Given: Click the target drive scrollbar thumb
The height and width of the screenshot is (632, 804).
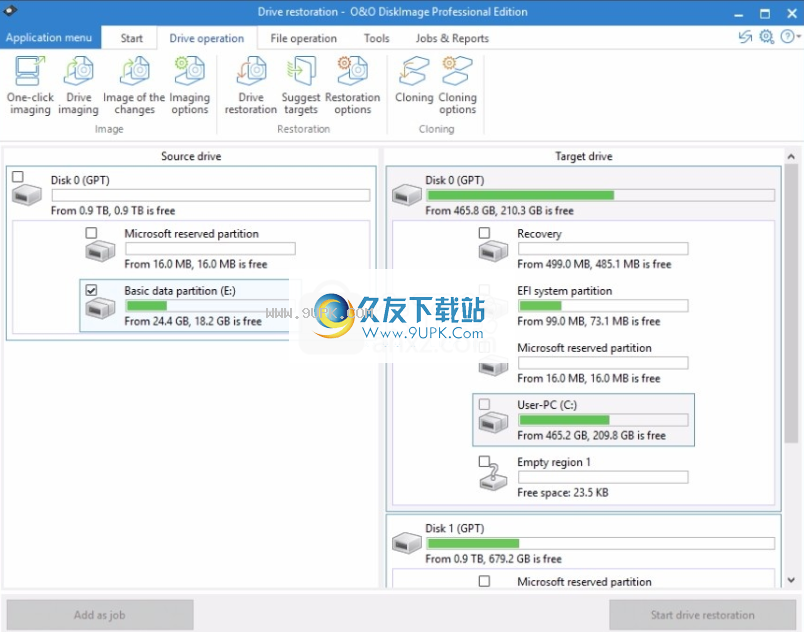Looking at the screenshot, I should click(x=791, y=303).
